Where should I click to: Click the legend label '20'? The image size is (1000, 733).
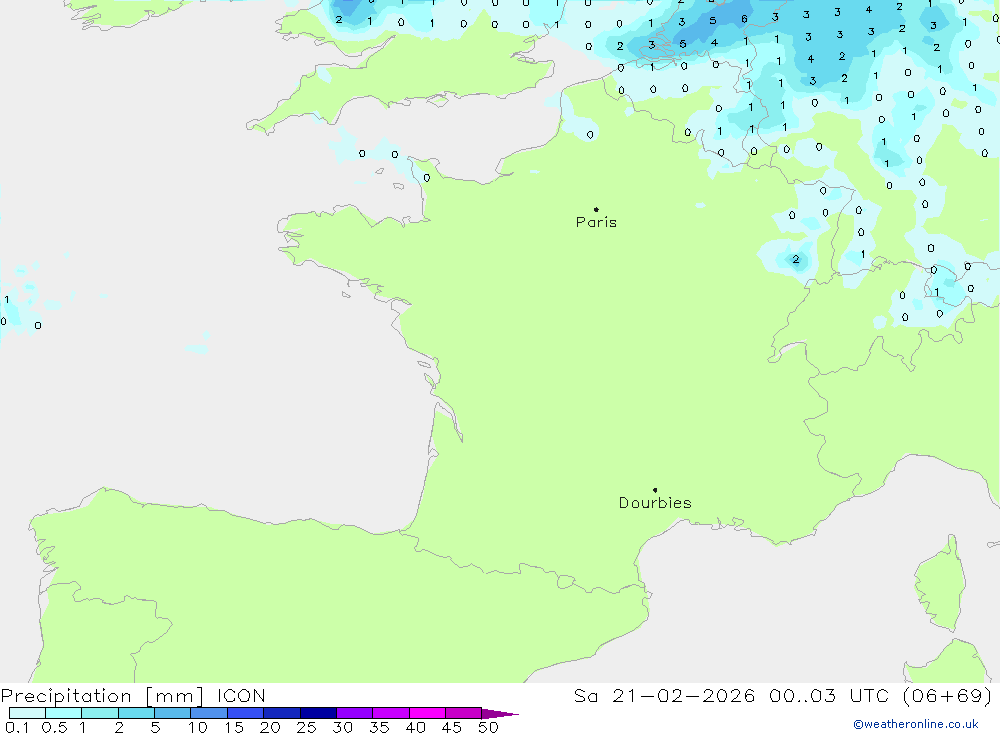270,727
